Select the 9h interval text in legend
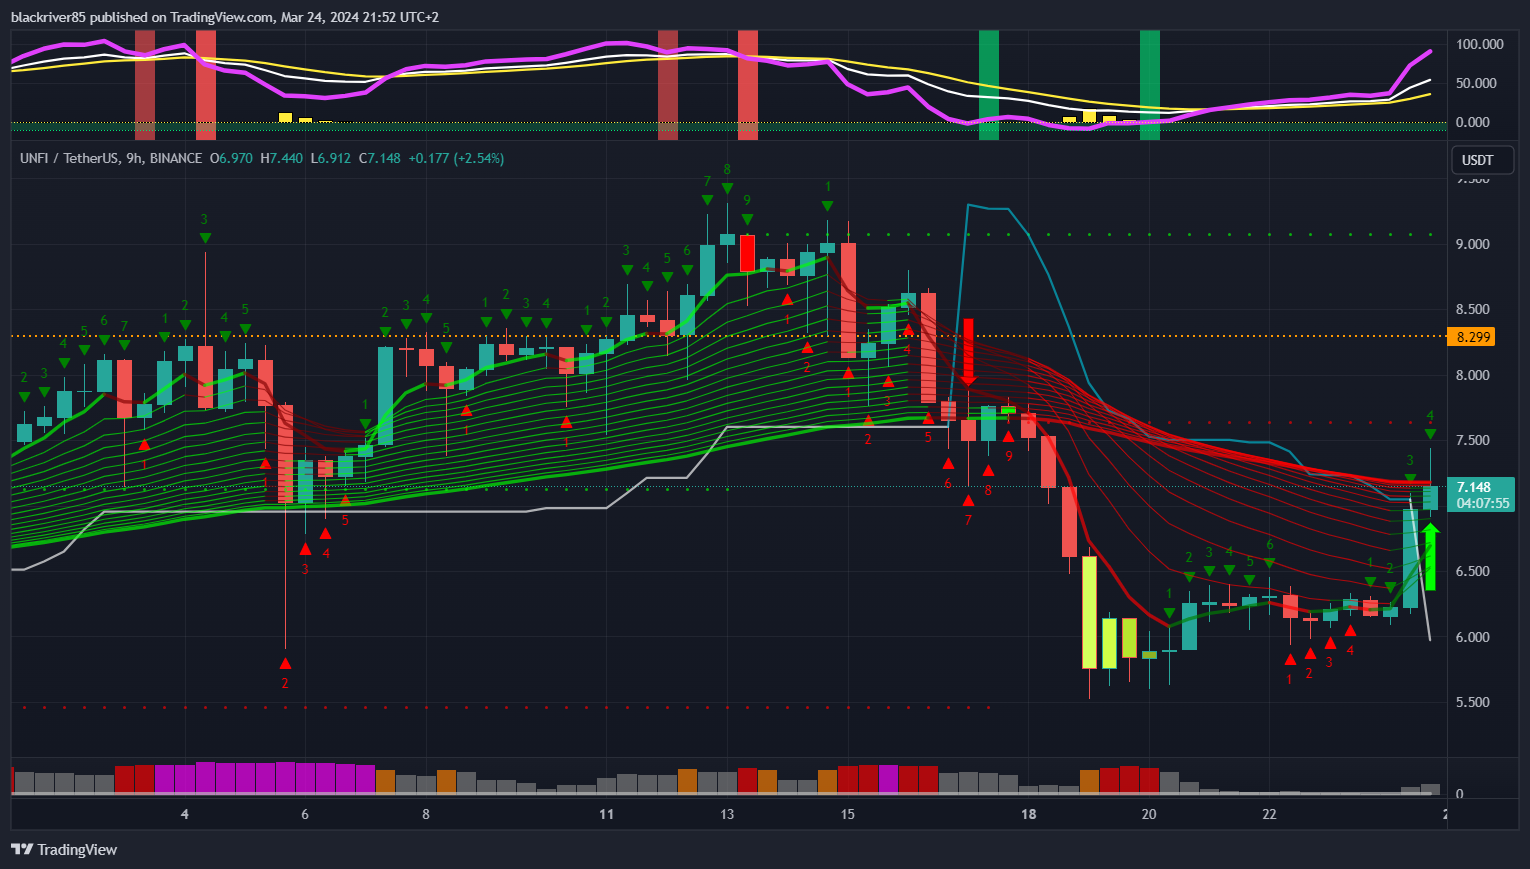 point(134,158)
